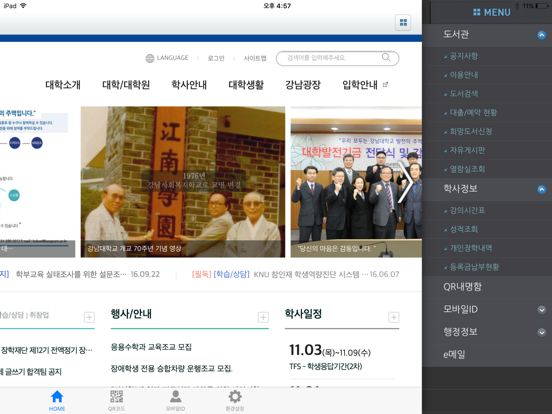Viewport: 552px width, 414px height.
Task: Open 장애학생 전용 승합차량 운행조교 post
Action: (x=171, y=369)
